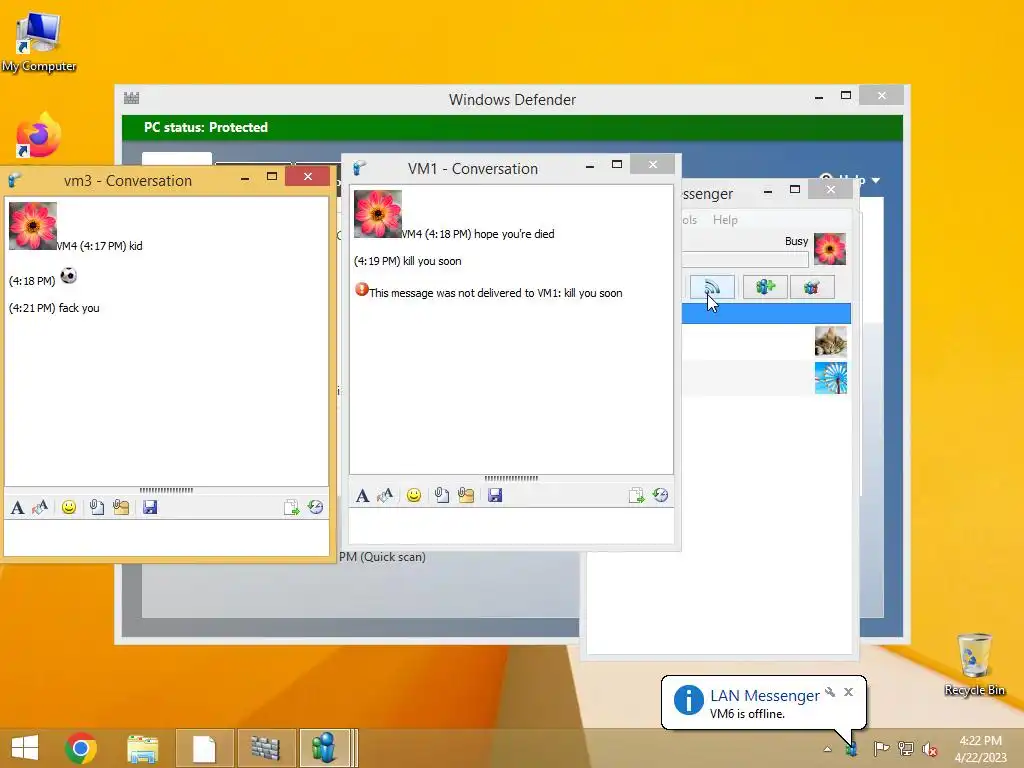Switch to Windows Defender in the taskbar
The image size is (1024, 768).
(x=266, y=748)
